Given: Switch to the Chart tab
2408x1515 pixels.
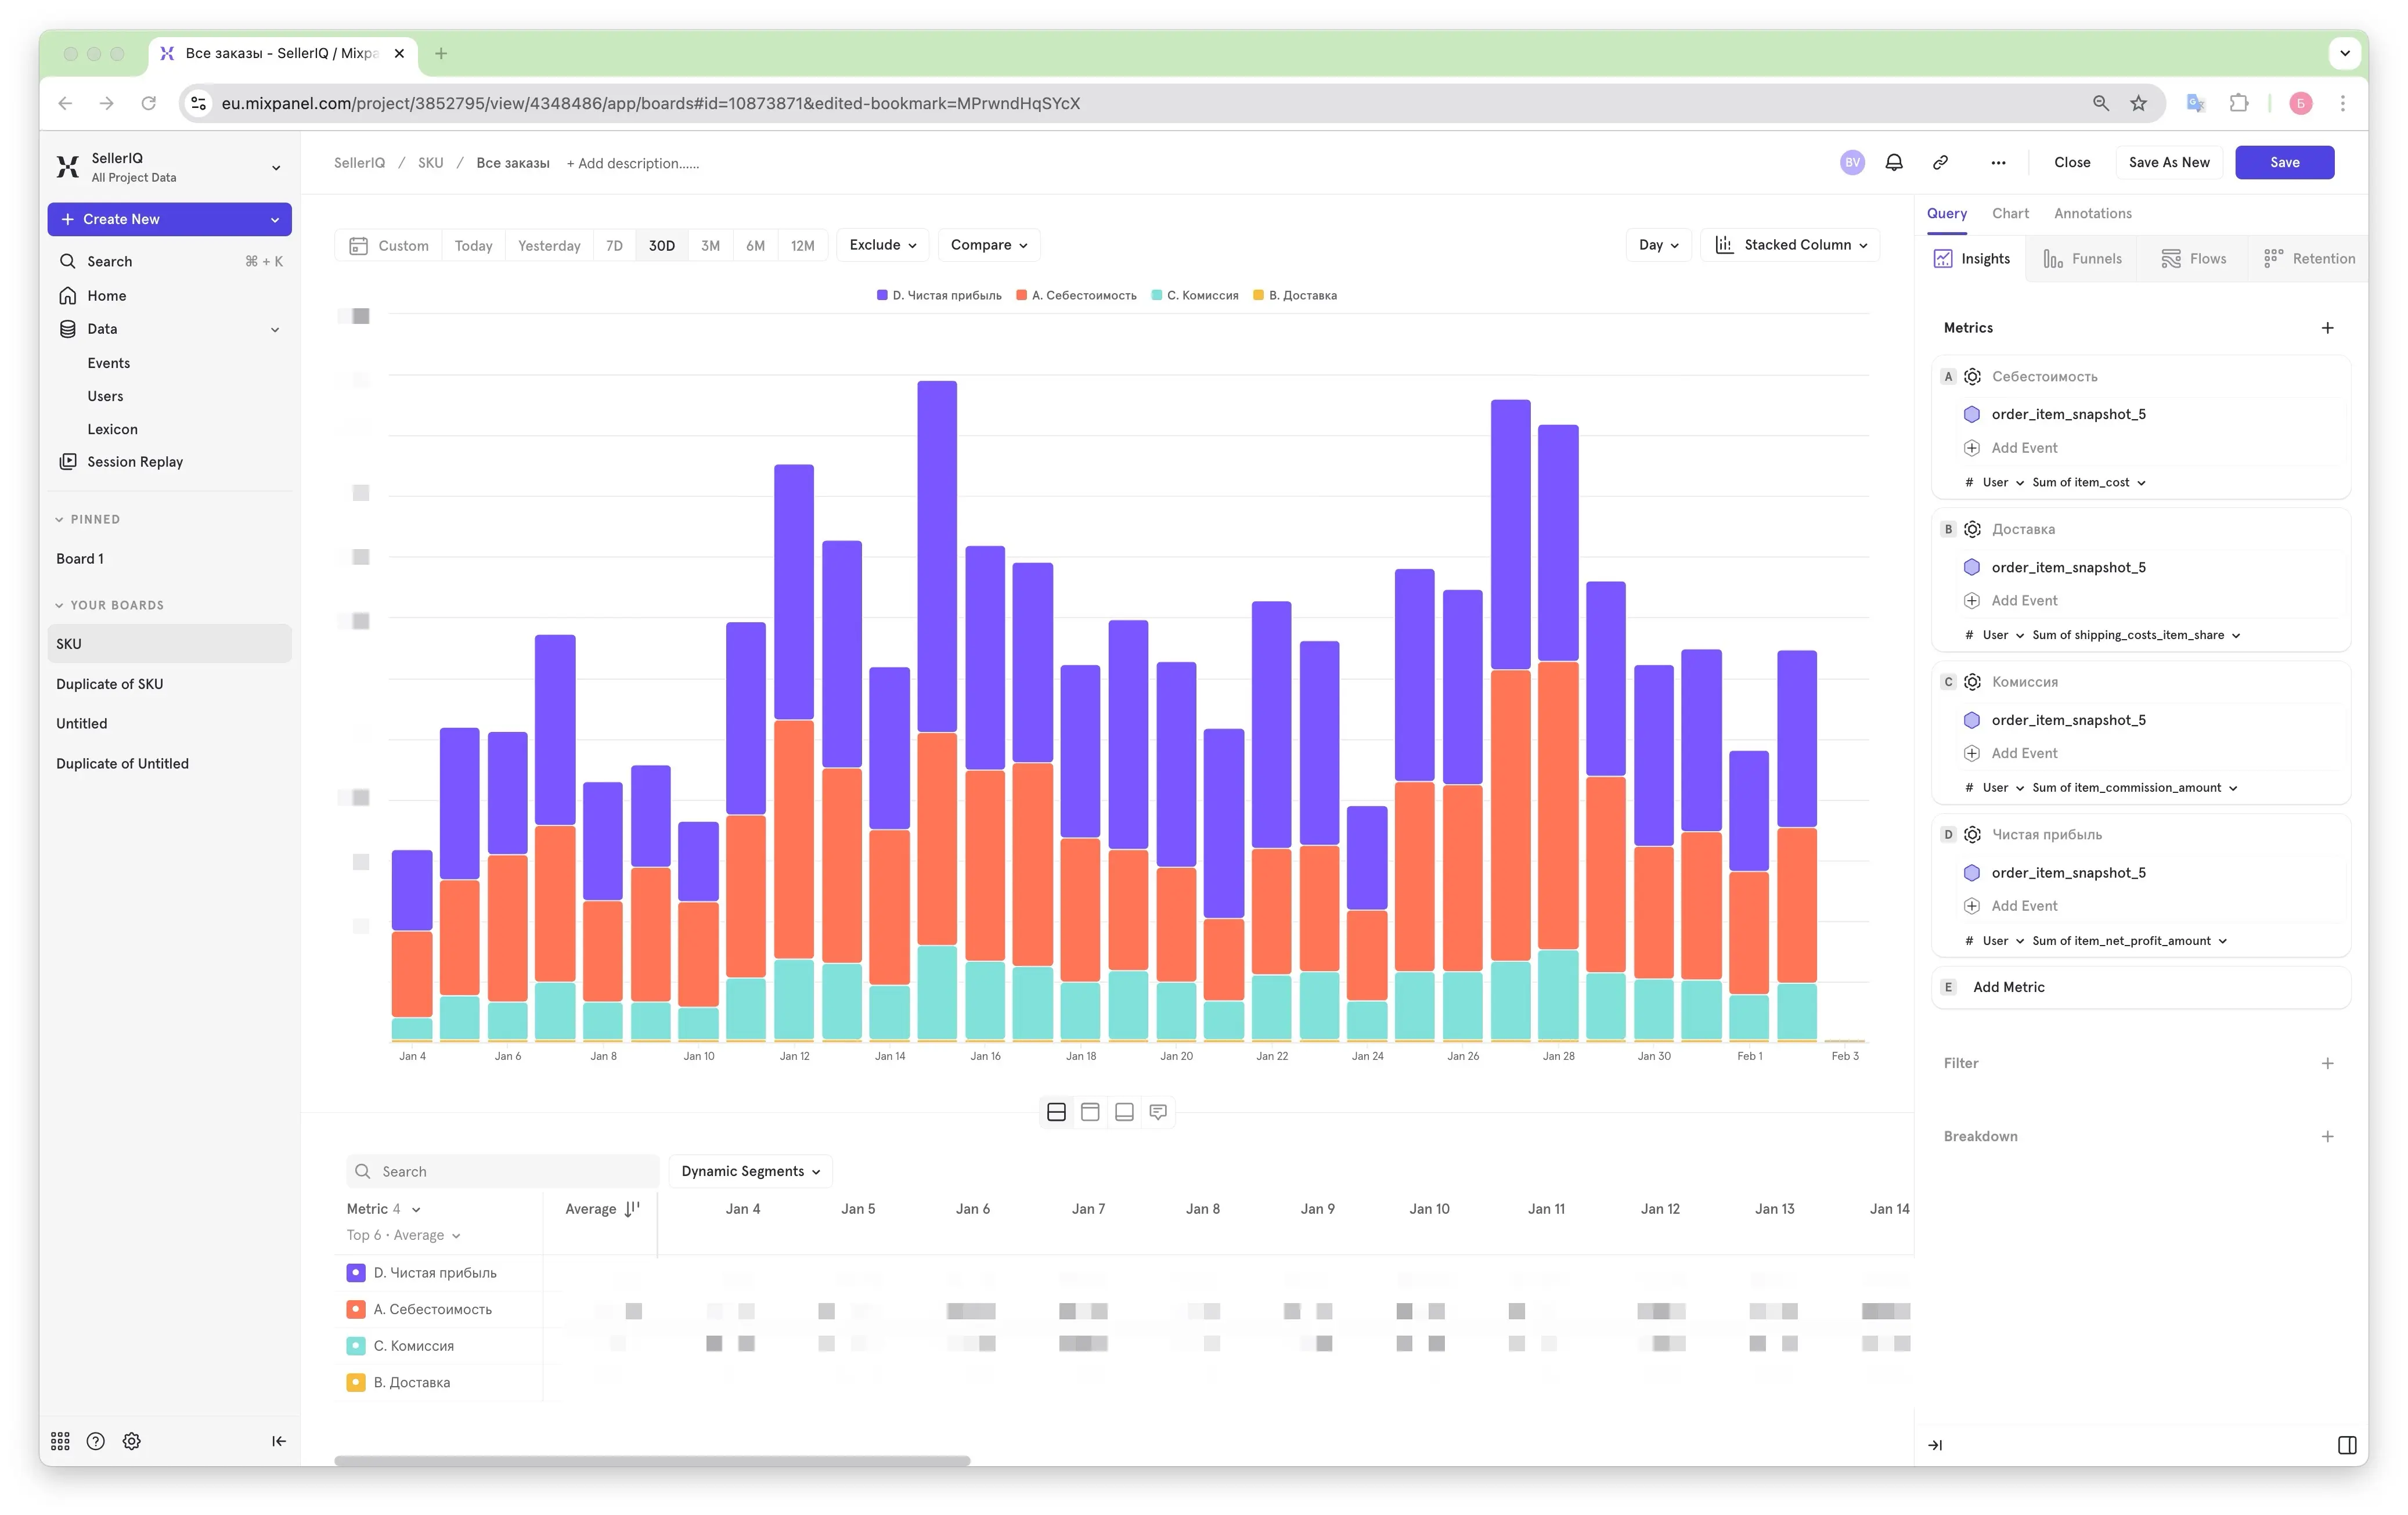Looking at the screenshot, I should 2010,213.
